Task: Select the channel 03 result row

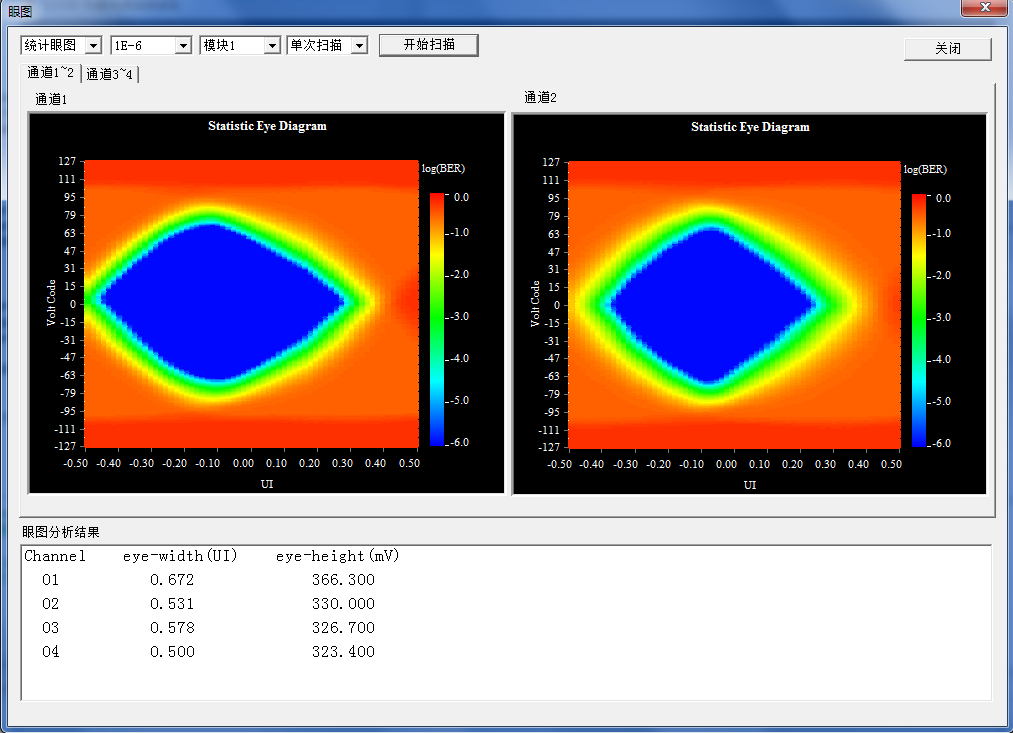Action: pyautogui.click(x=200, y=628)
